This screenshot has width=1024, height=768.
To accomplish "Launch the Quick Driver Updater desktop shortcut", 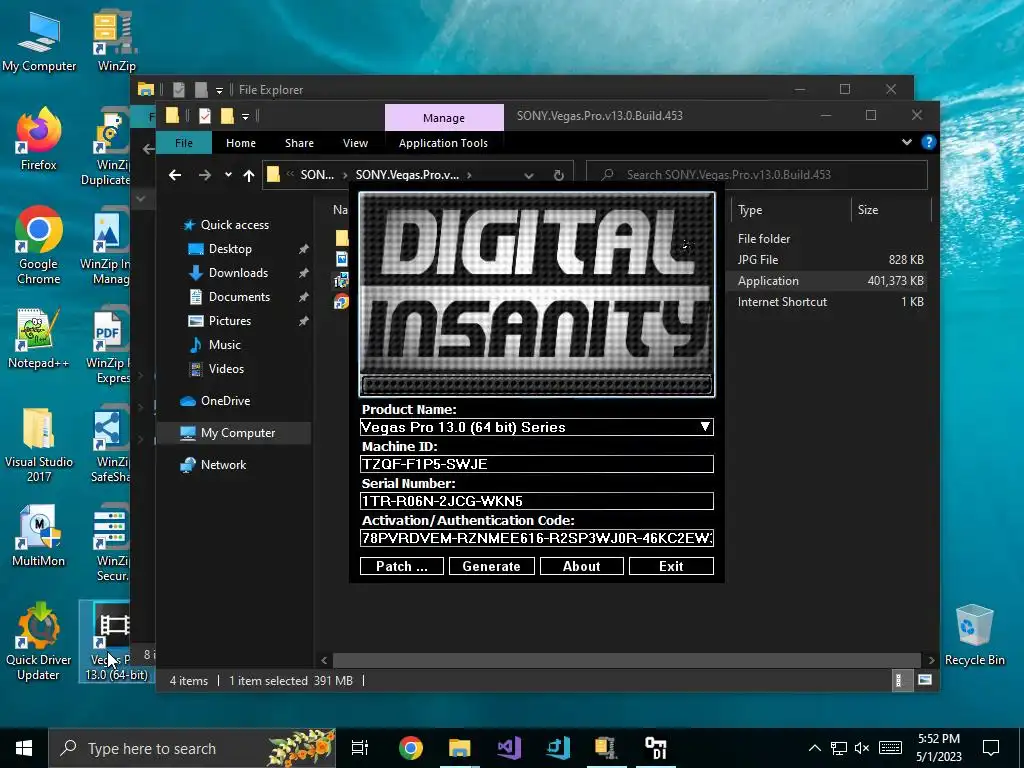I will click(x=39, y=643).
